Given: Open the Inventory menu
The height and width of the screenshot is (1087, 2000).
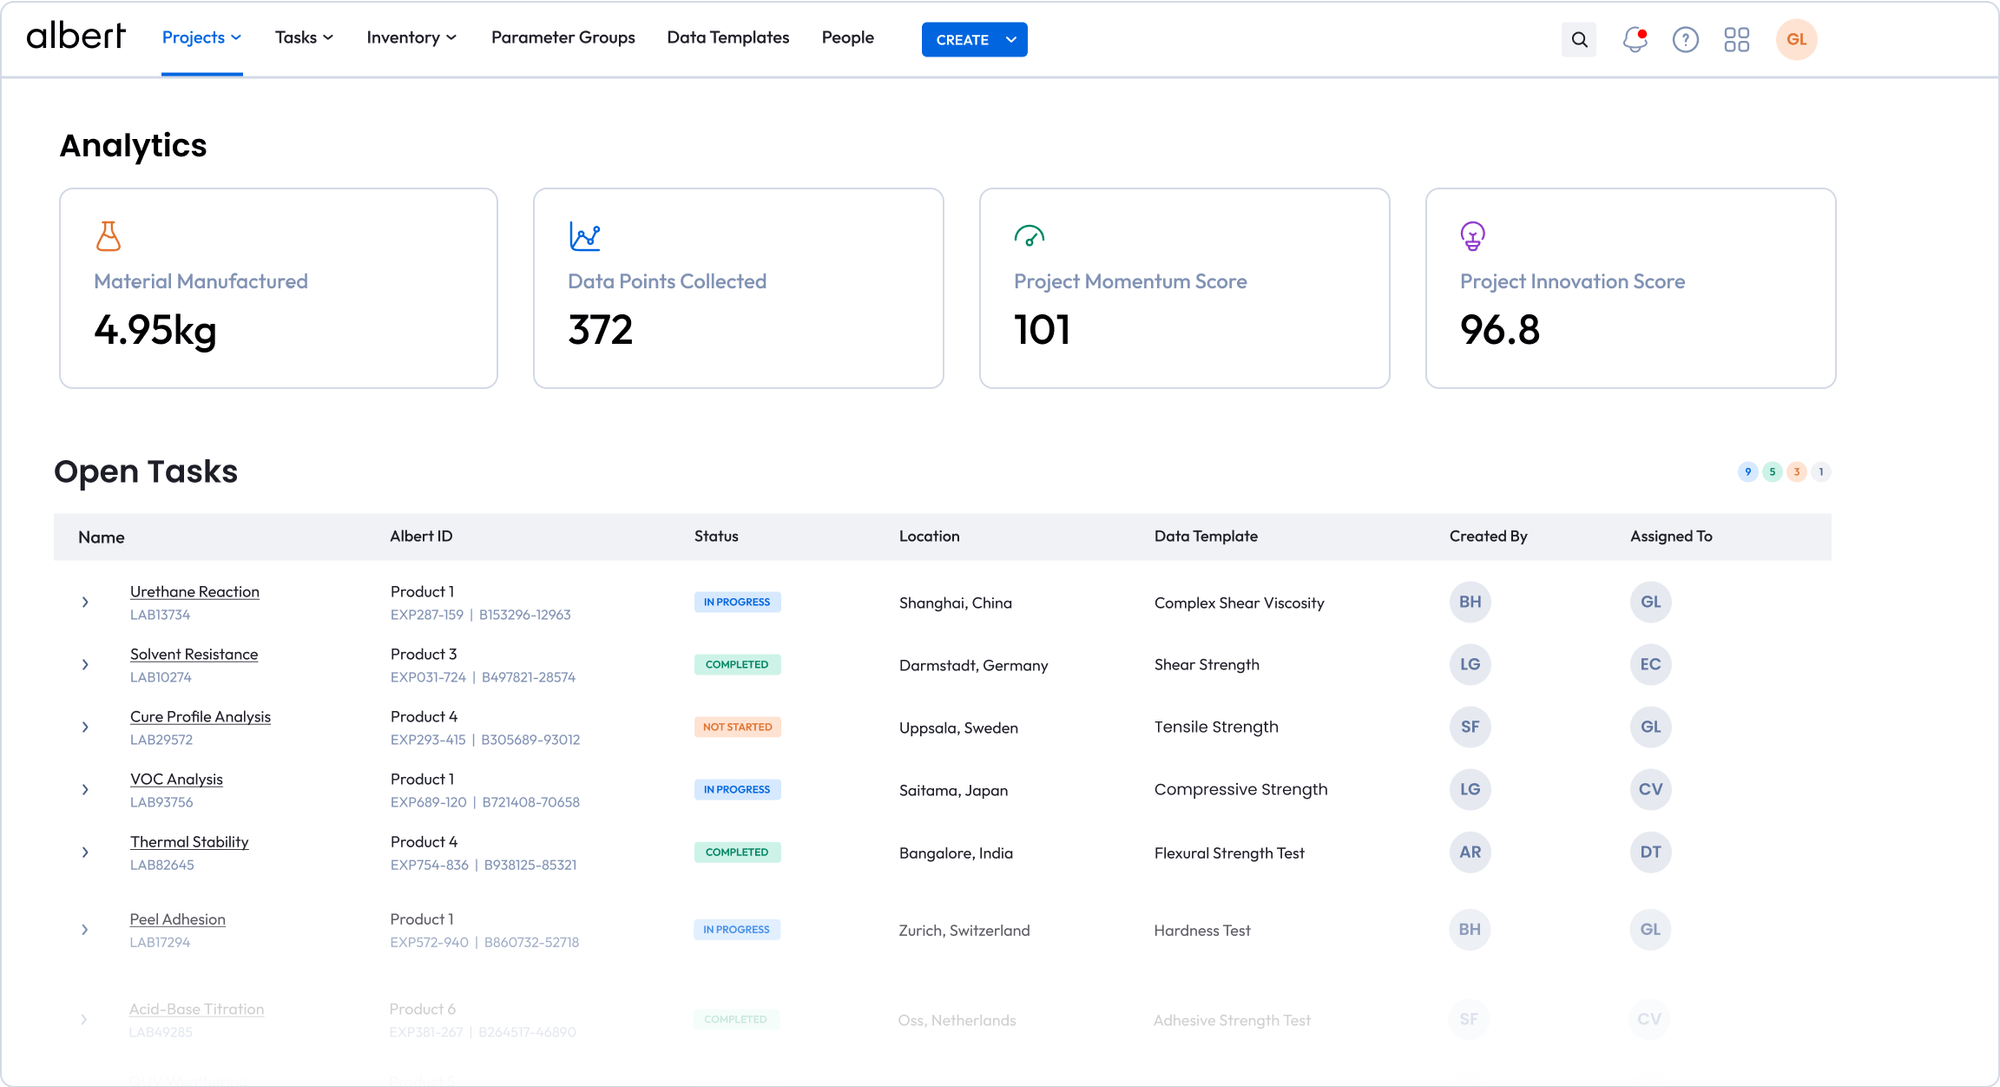Looking at the screenshot, I should click(411, 38).
